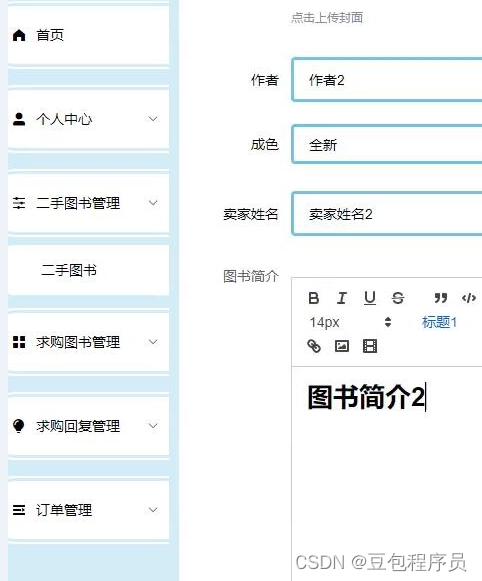Expand the 求购图书管理 menu chevron

(x=153, y=342)
